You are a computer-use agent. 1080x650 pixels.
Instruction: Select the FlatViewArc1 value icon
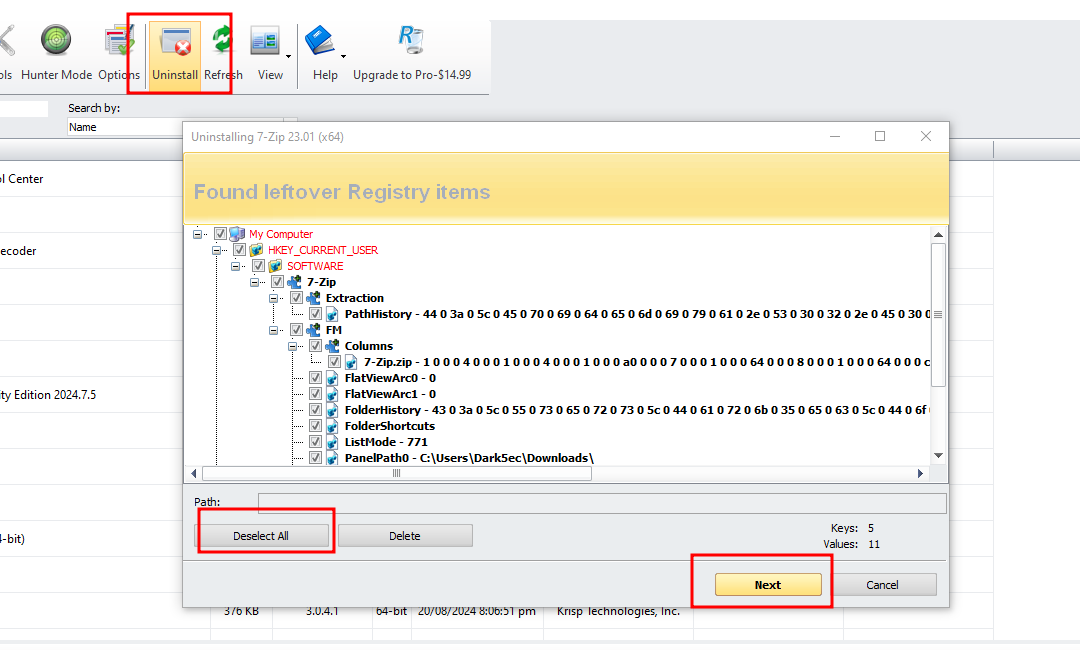pyautogui.click(x=332, y=394)
